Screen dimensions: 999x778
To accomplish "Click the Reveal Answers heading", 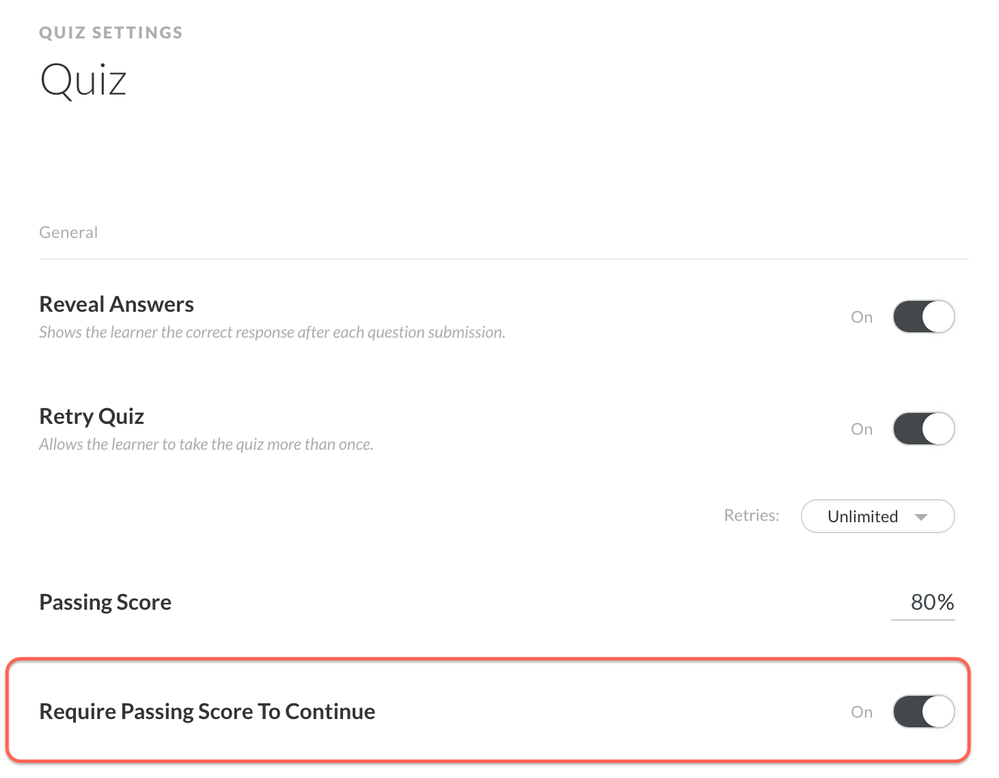I will click(x=116, y=304).
